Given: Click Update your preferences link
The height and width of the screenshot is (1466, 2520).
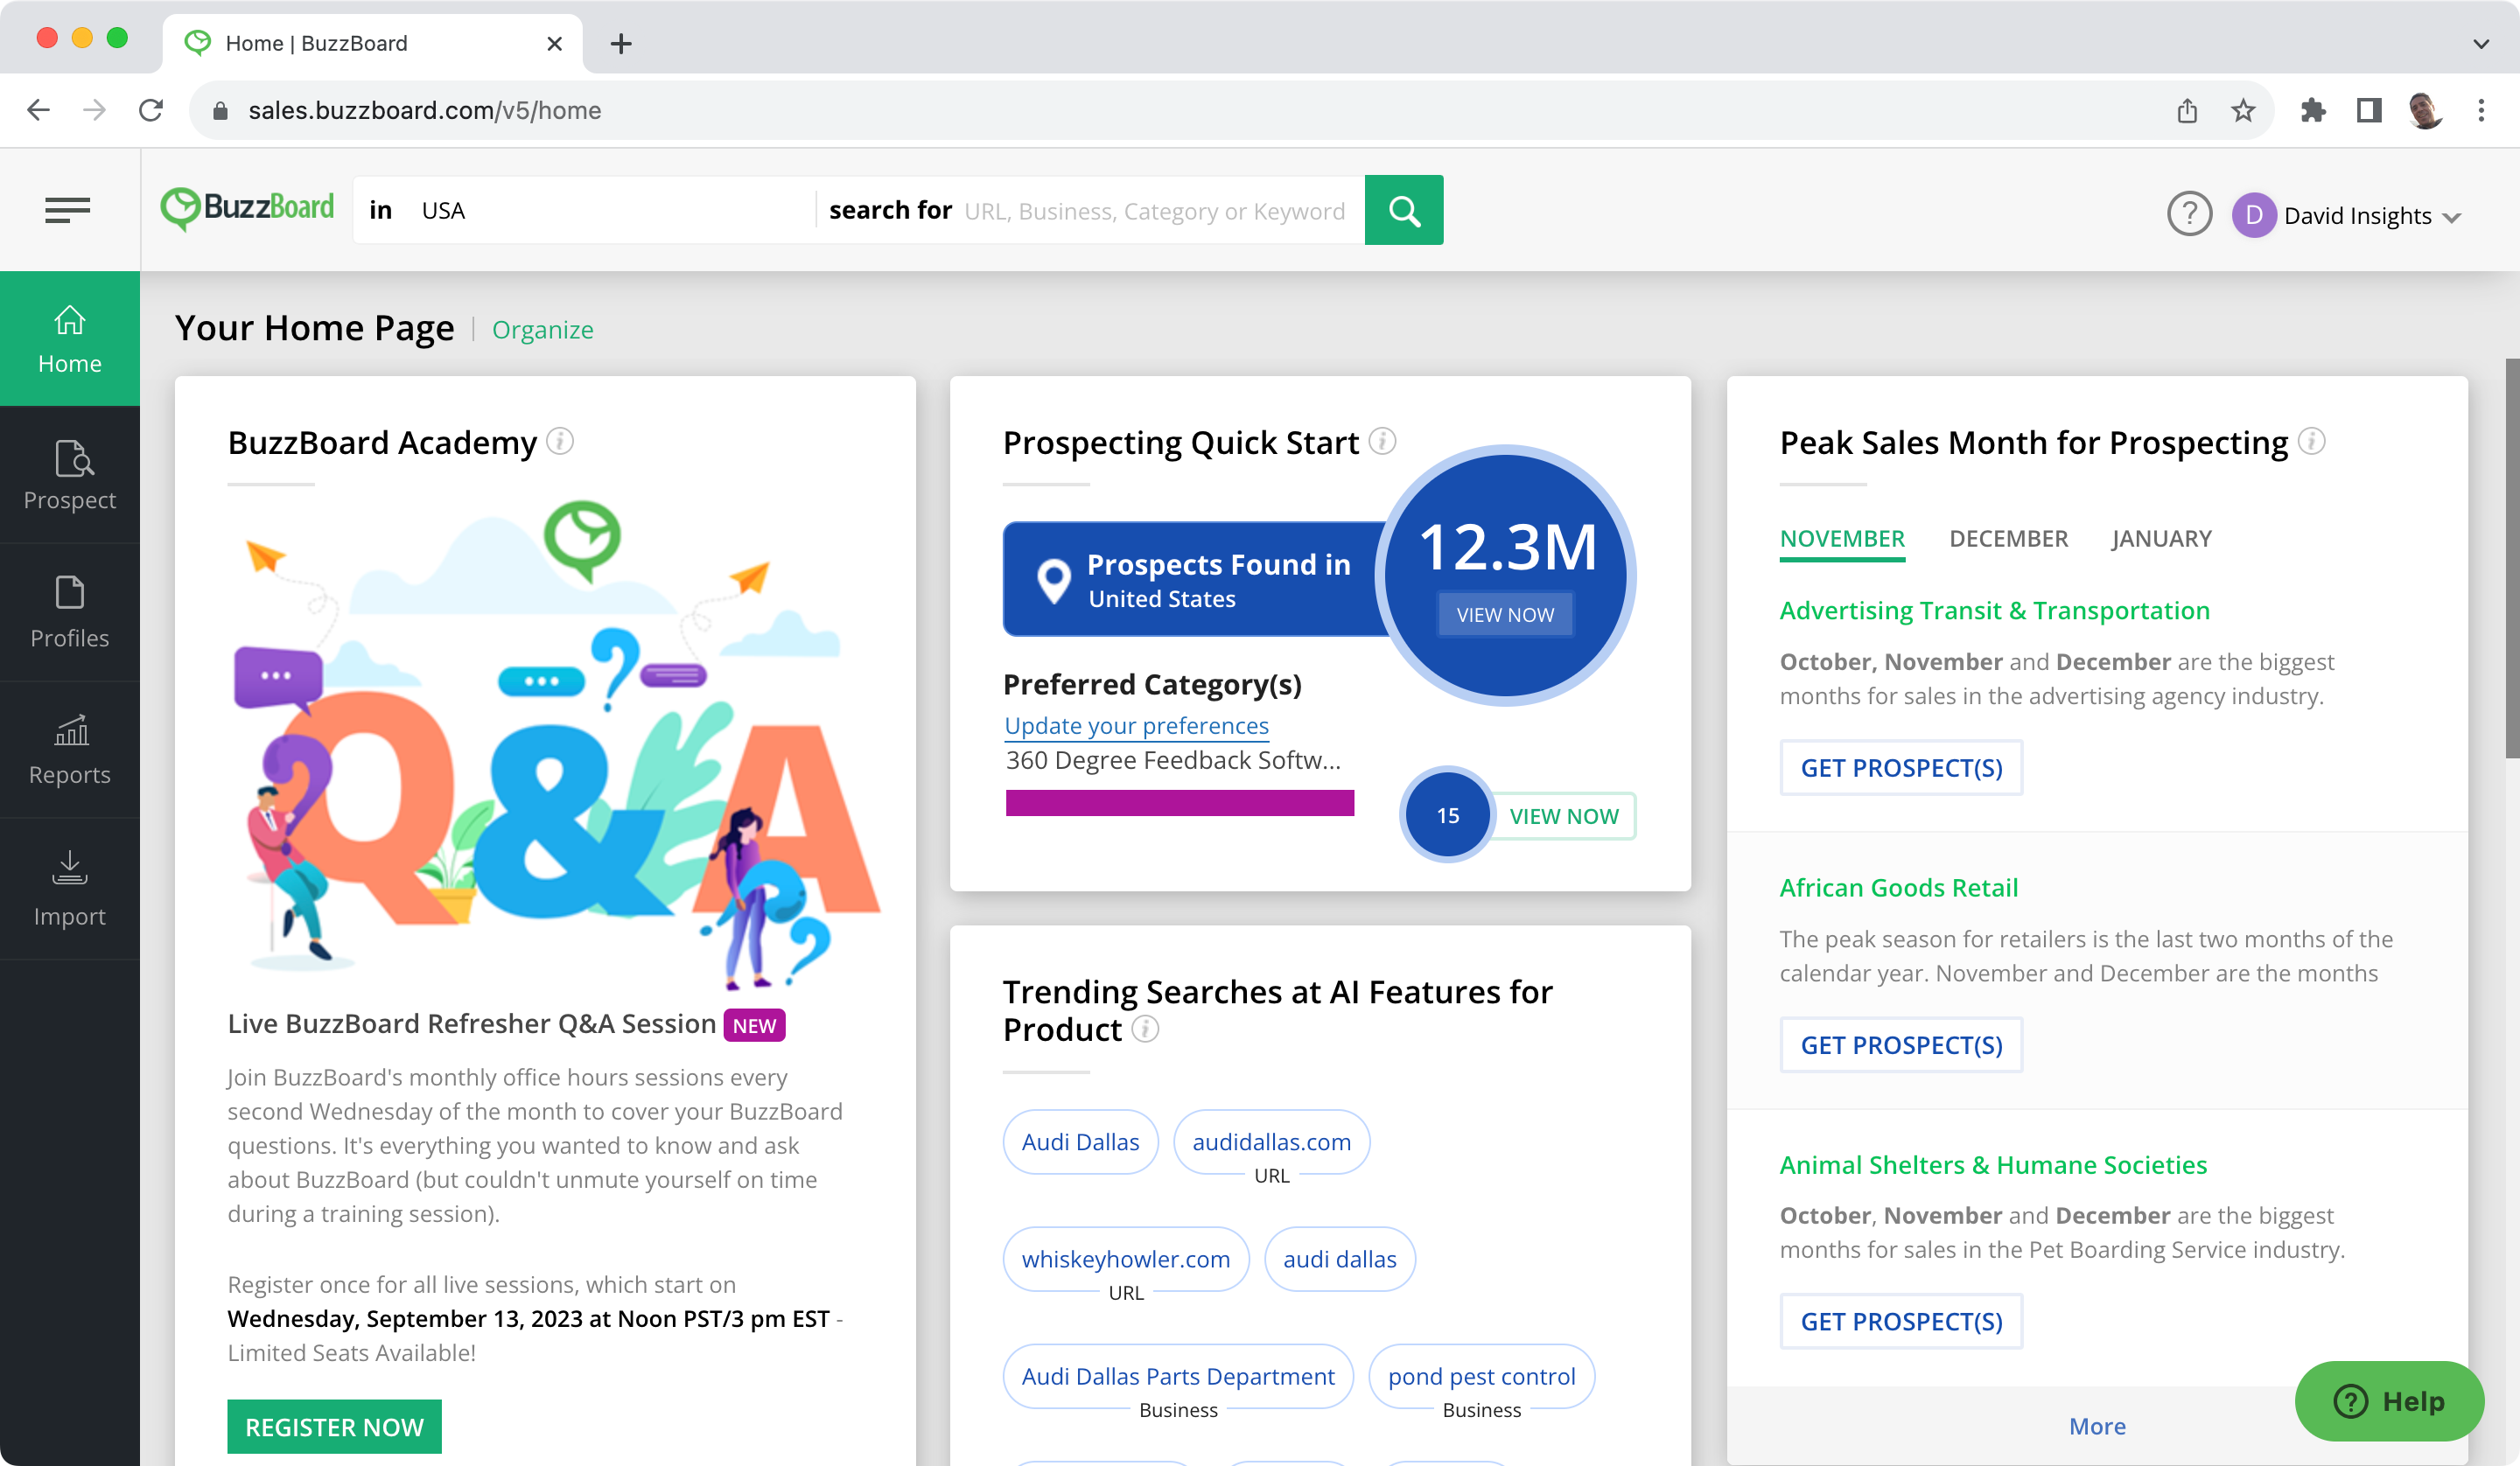Looking at the screenshot, I should tap(1136, 726).
